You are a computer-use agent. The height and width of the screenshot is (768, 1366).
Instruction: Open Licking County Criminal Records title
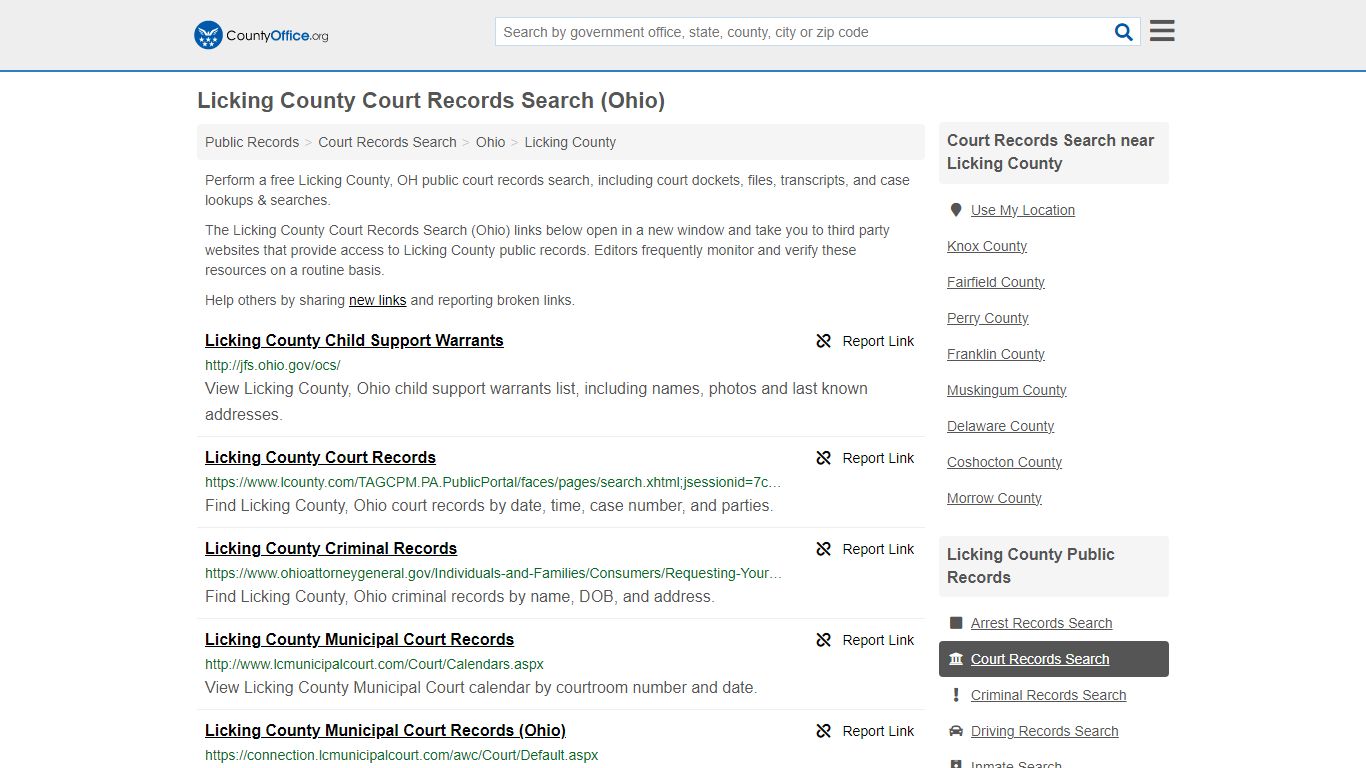point(331,548)
